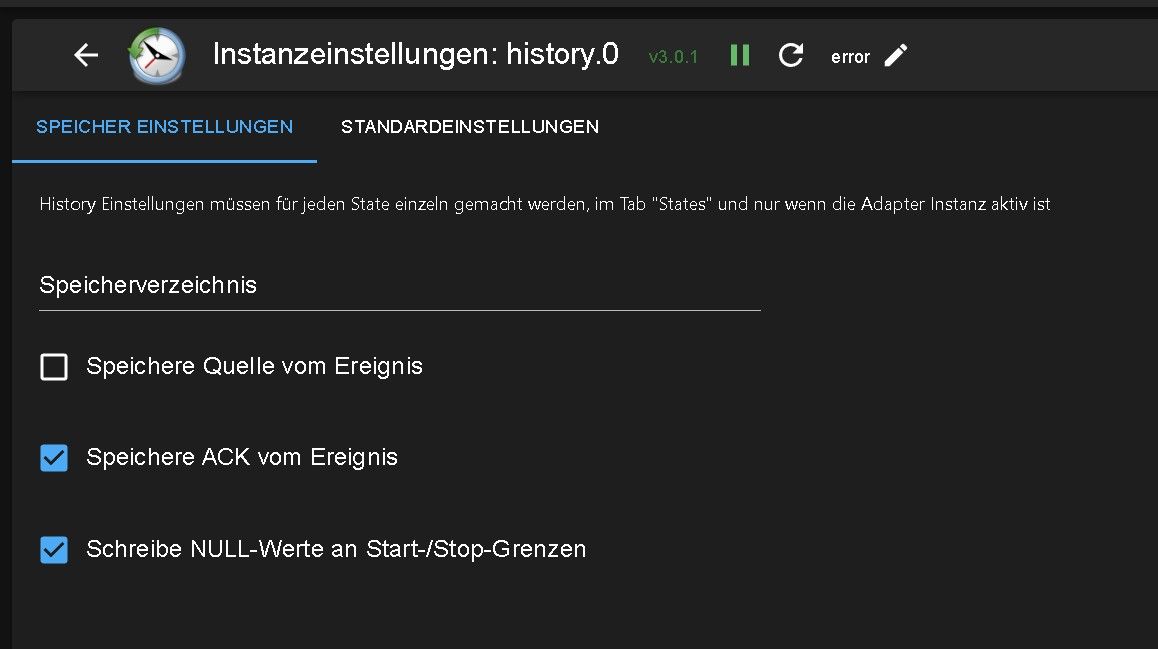Click the green v3.0.1 version label
The height and width of the screenshot is (649, 1158).
[673, 57]
